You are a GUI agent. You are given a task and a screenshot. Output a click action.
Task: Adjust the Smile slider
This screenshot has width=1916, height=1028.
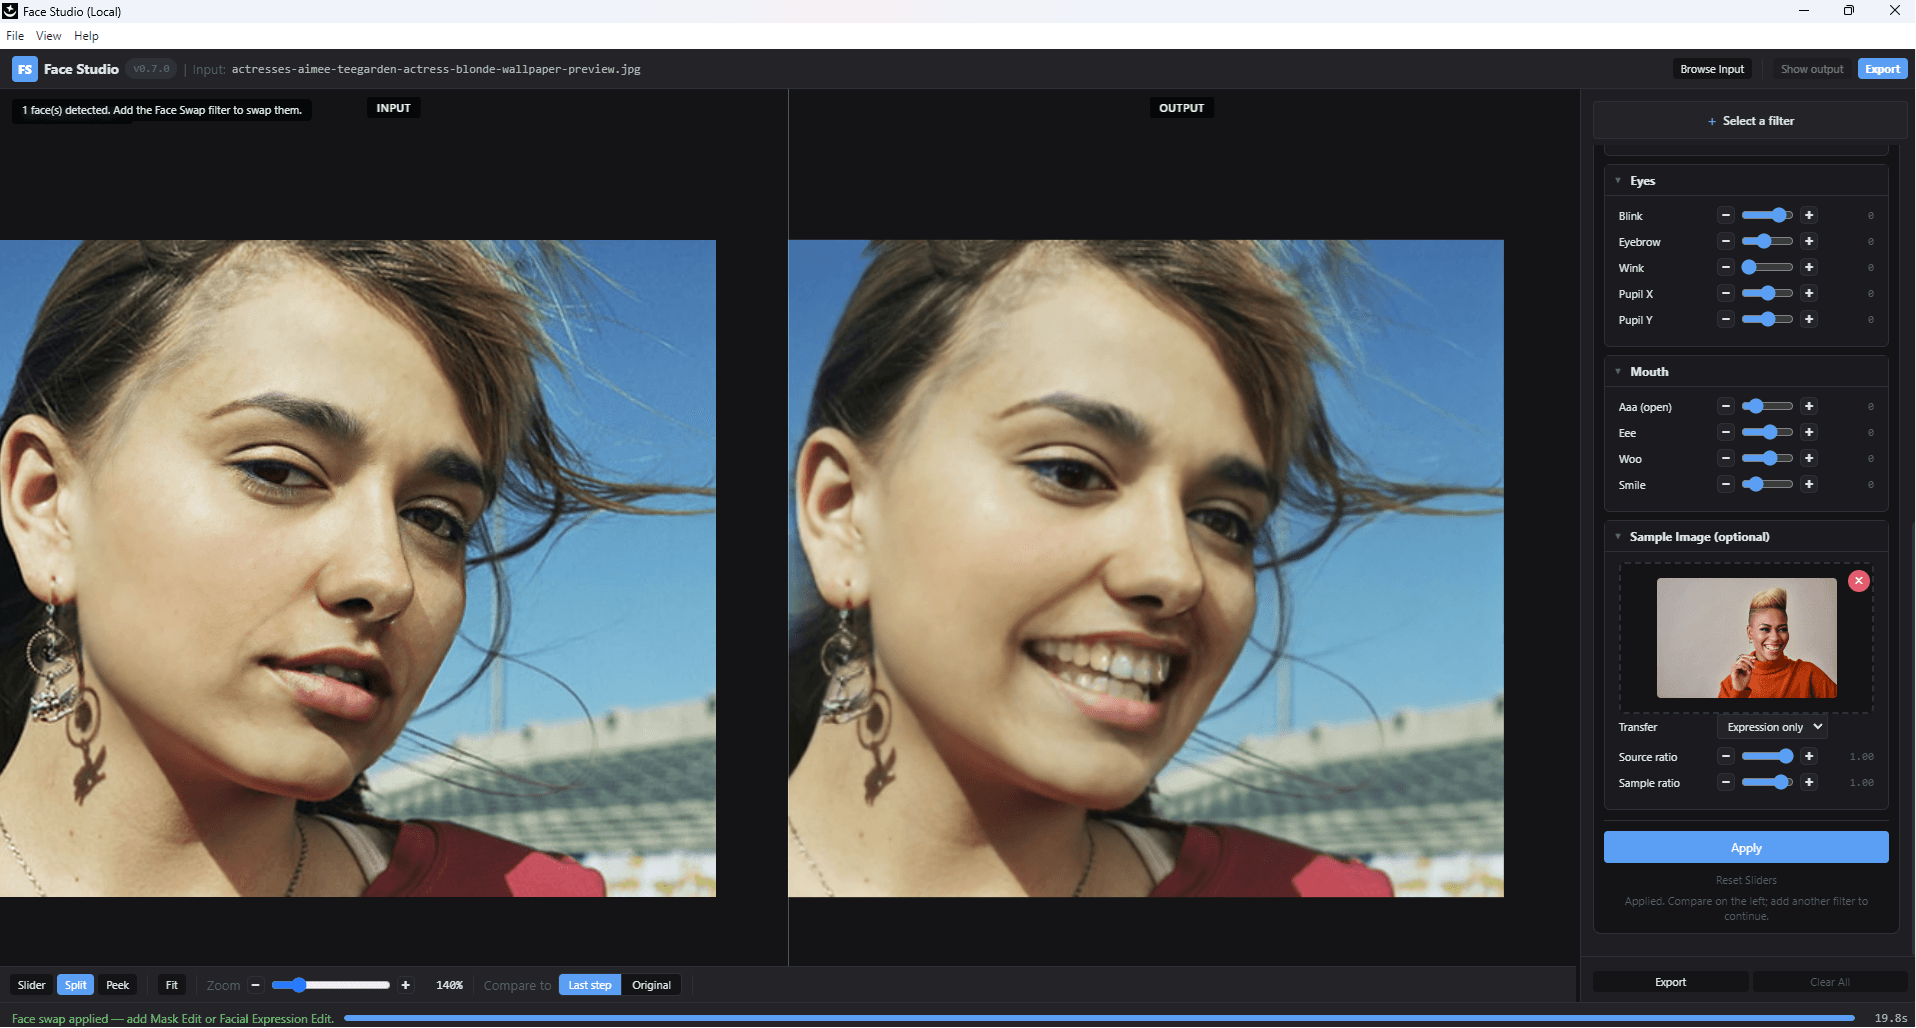point(1767,484)
